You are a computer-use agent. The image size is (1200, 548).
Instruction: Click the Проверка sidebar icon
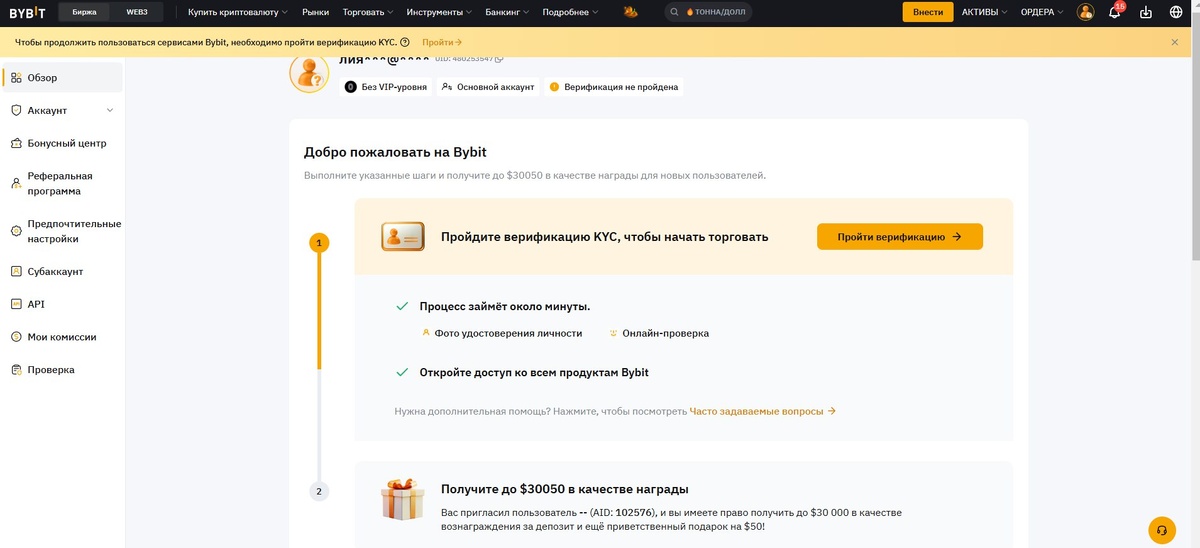(x=16, y=369)
